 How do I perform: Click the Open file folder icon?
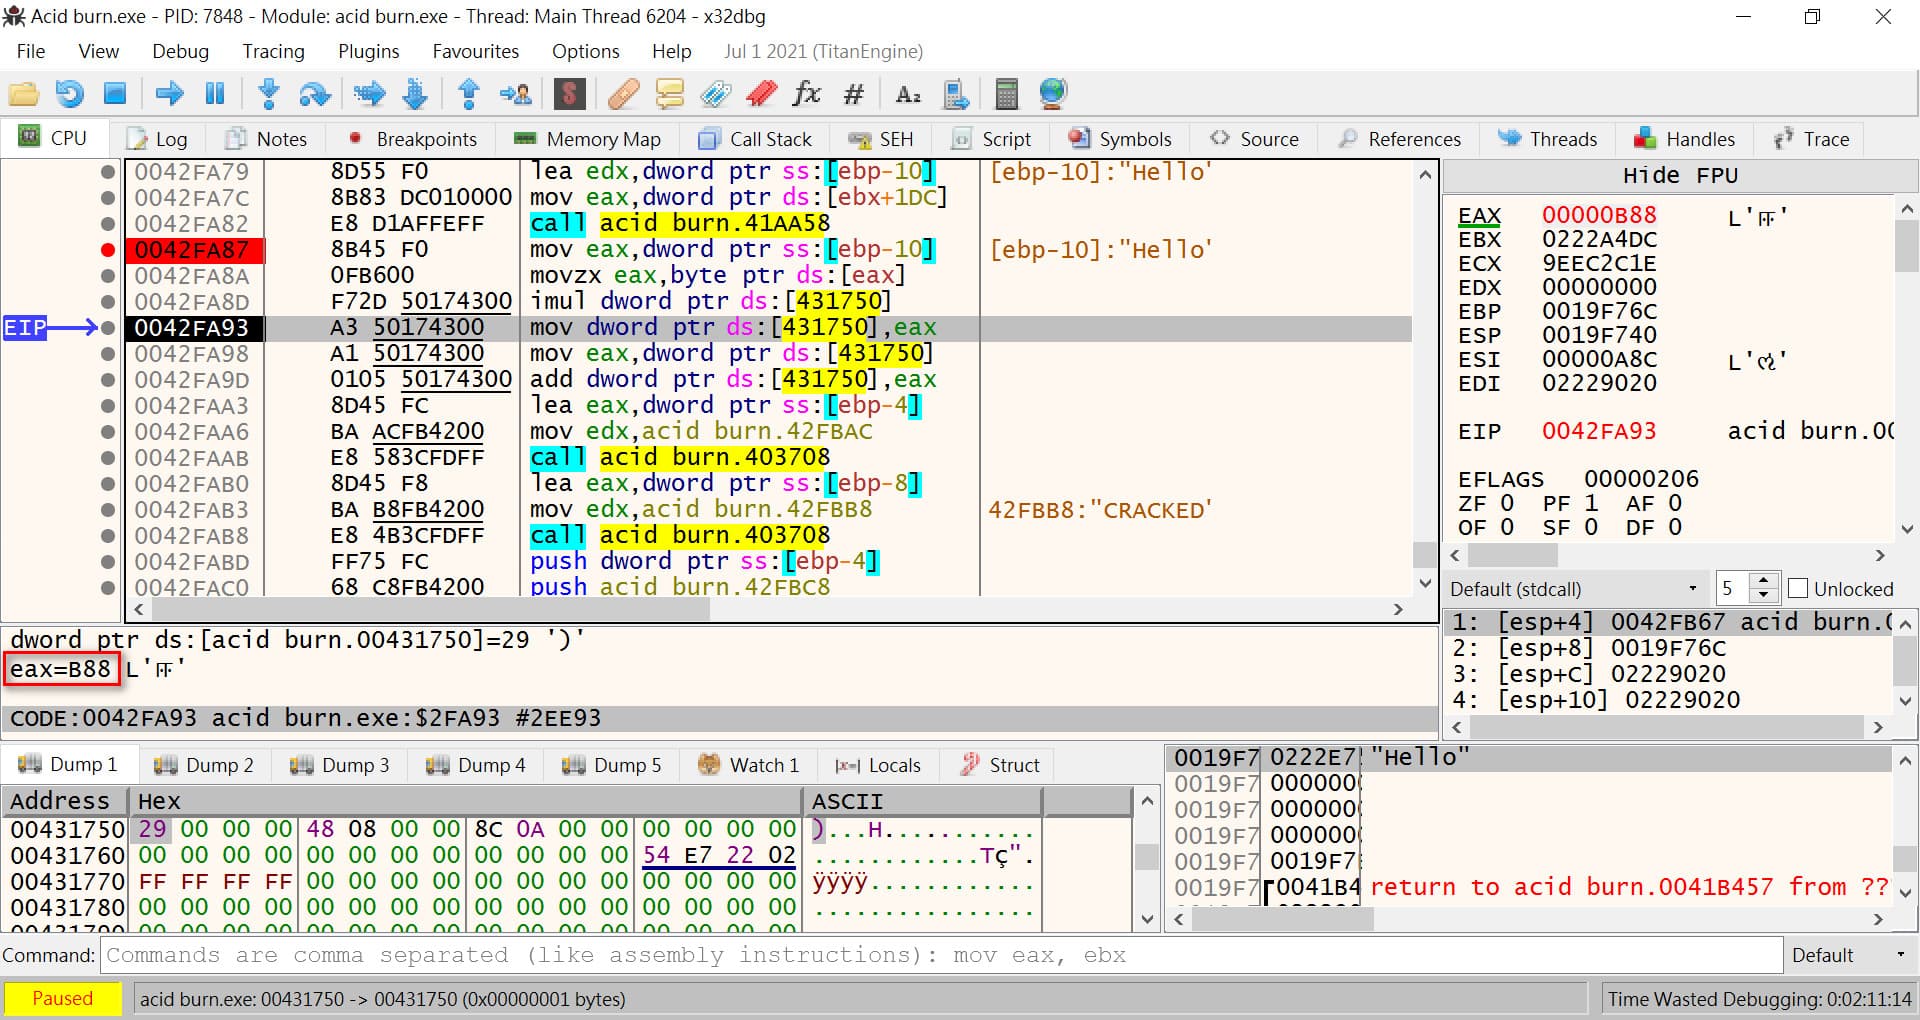23,94
